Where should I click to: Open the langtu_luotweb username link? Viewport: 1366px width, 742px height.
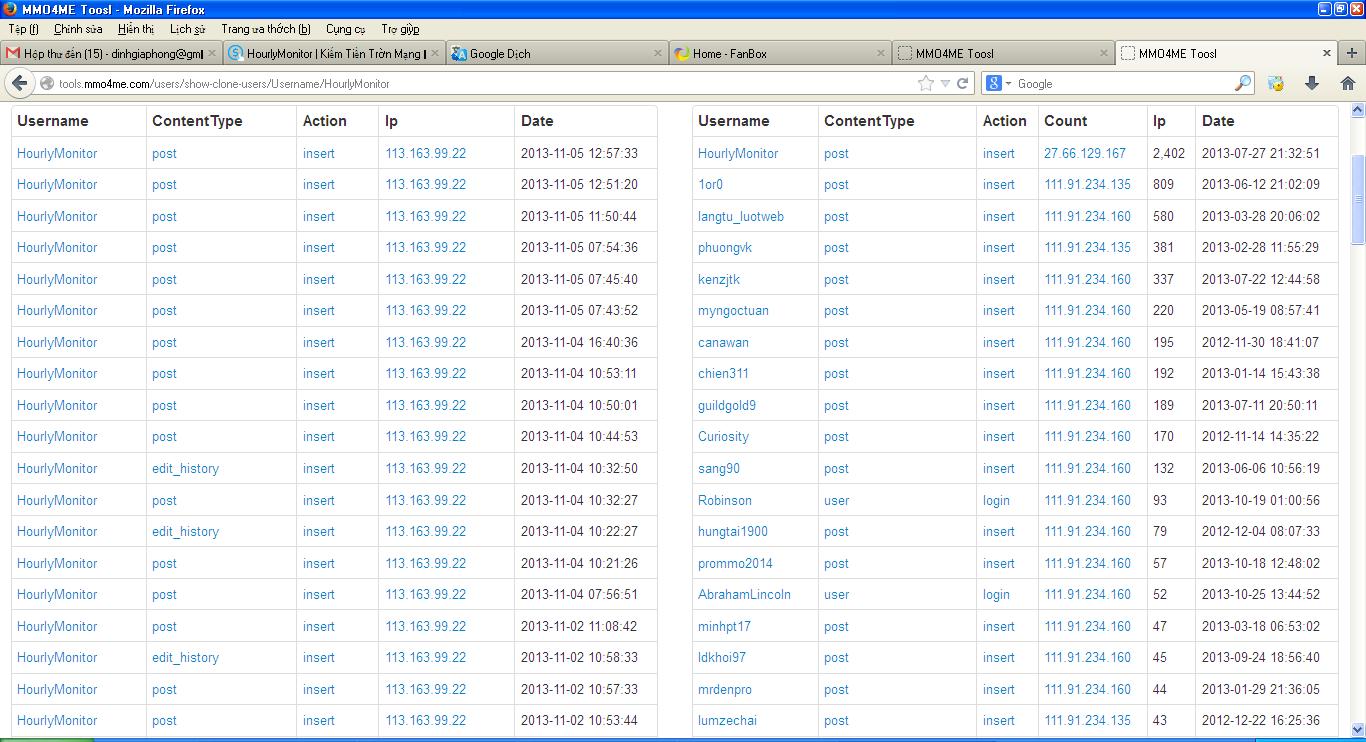pos(740,216)
